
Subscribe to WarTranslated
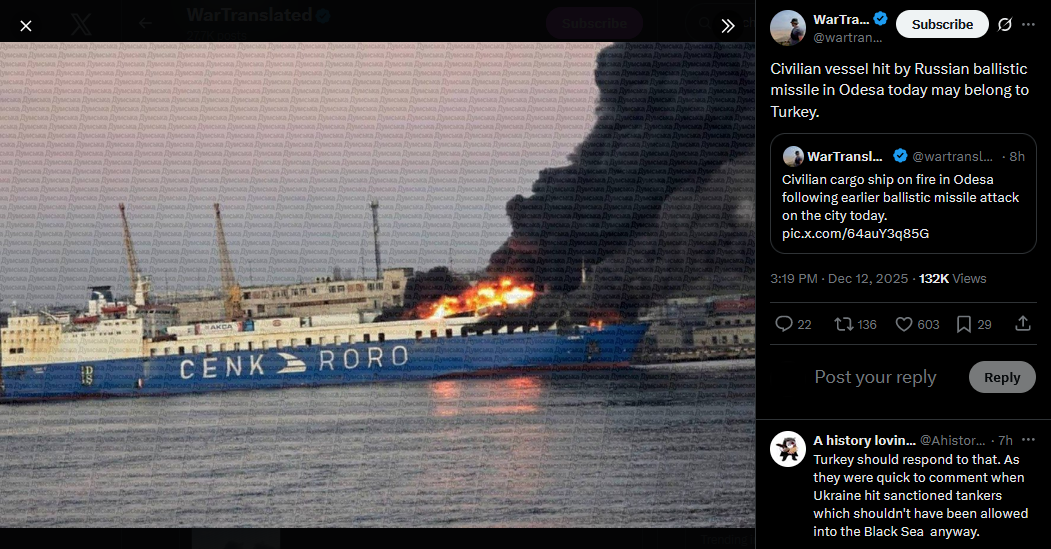(942, 24)
